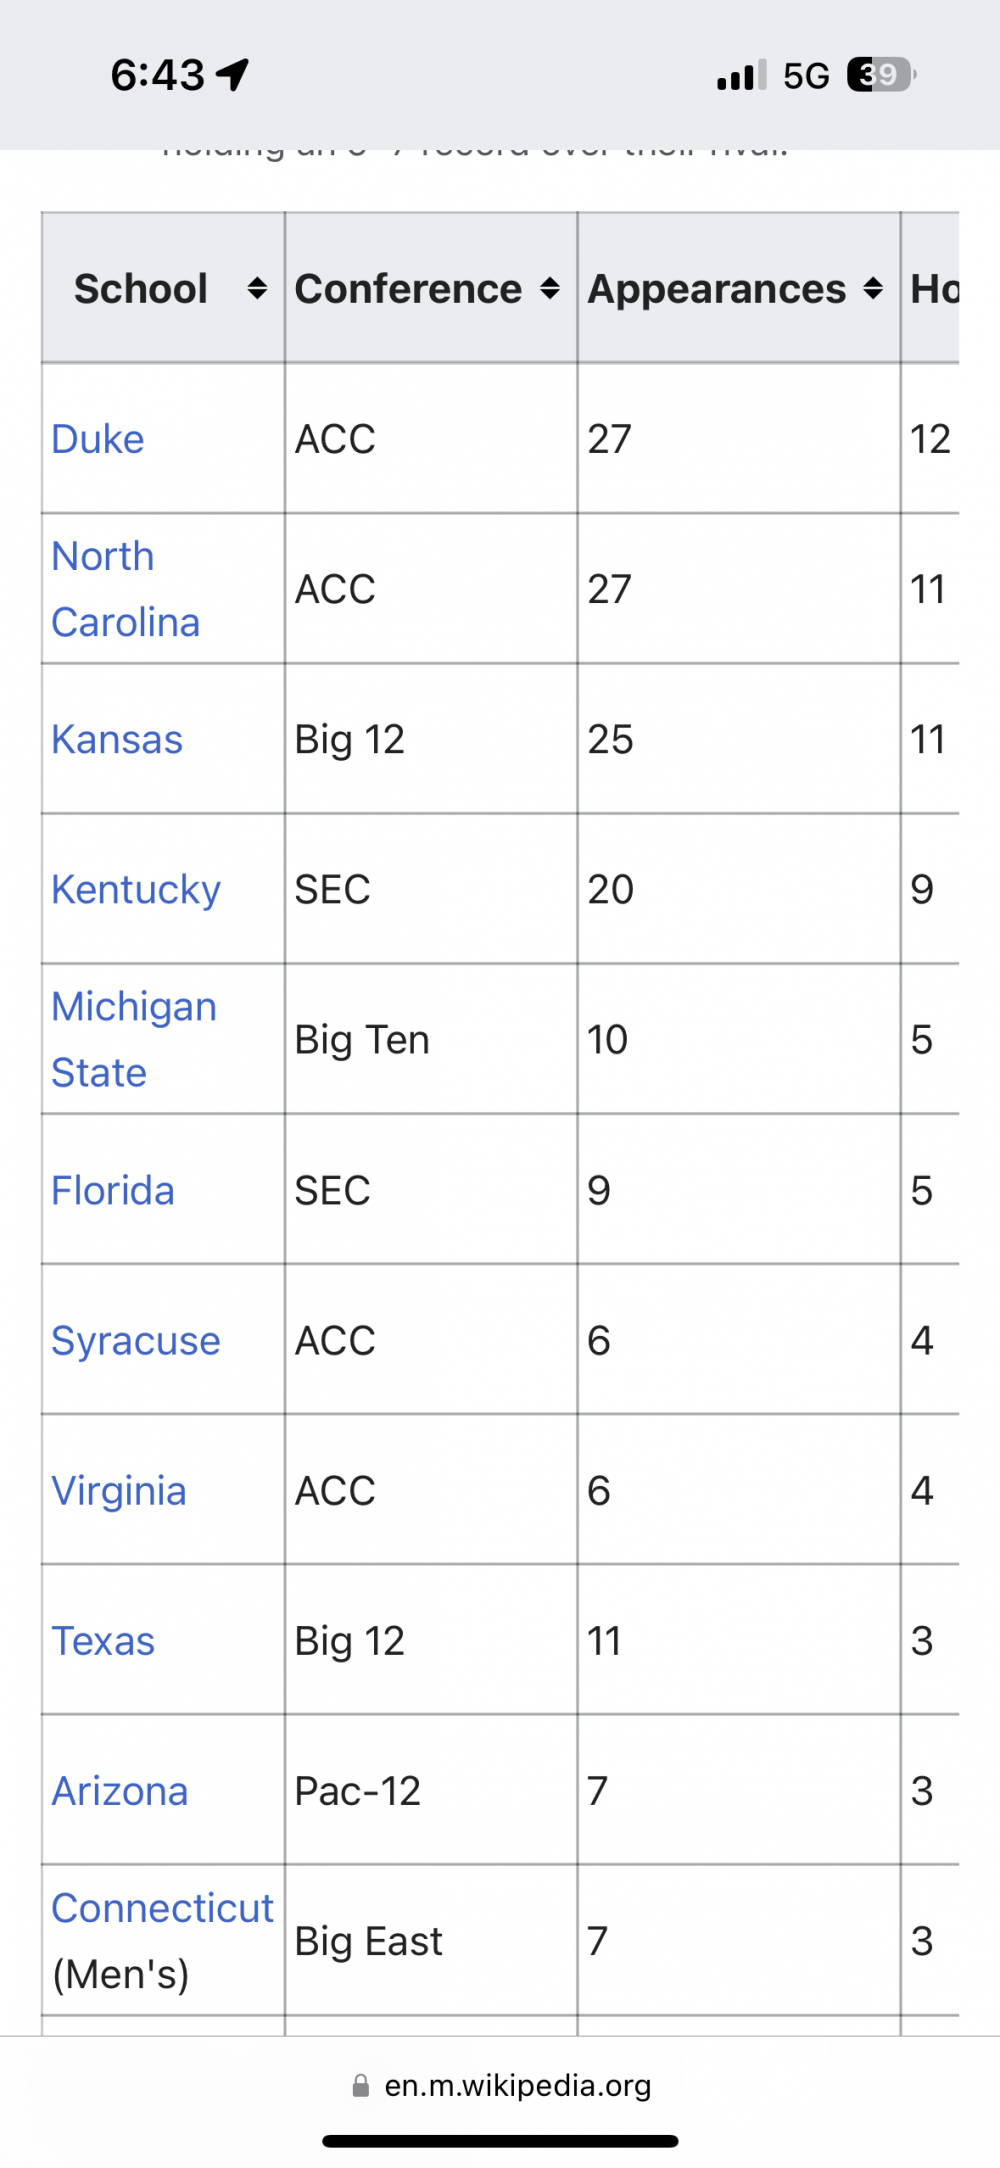
Task: Toggle the Appearances column sort arrows
Action: (x=873, y=289)
